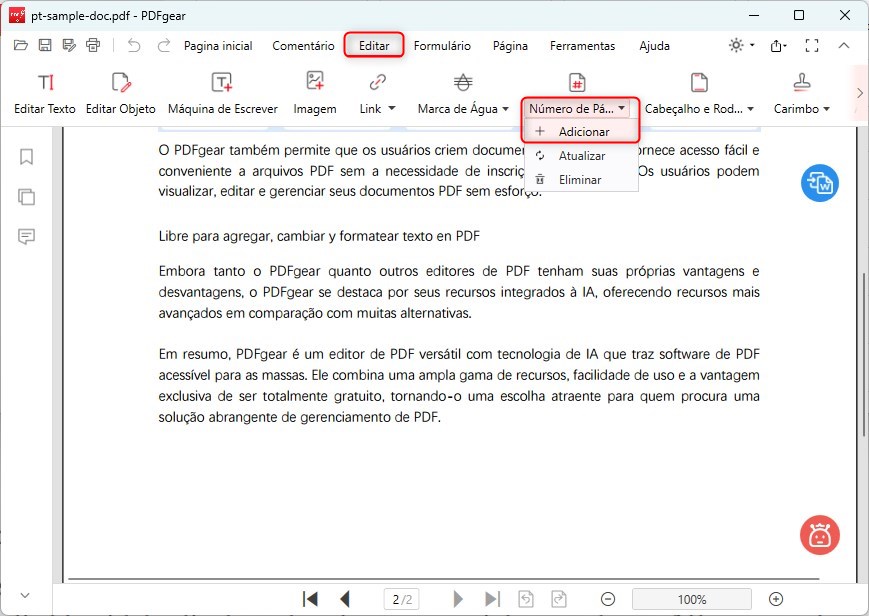Open the Máquina de Escrever tool
Viewport: 869px width, 616px height.
[x=221, y=92]
